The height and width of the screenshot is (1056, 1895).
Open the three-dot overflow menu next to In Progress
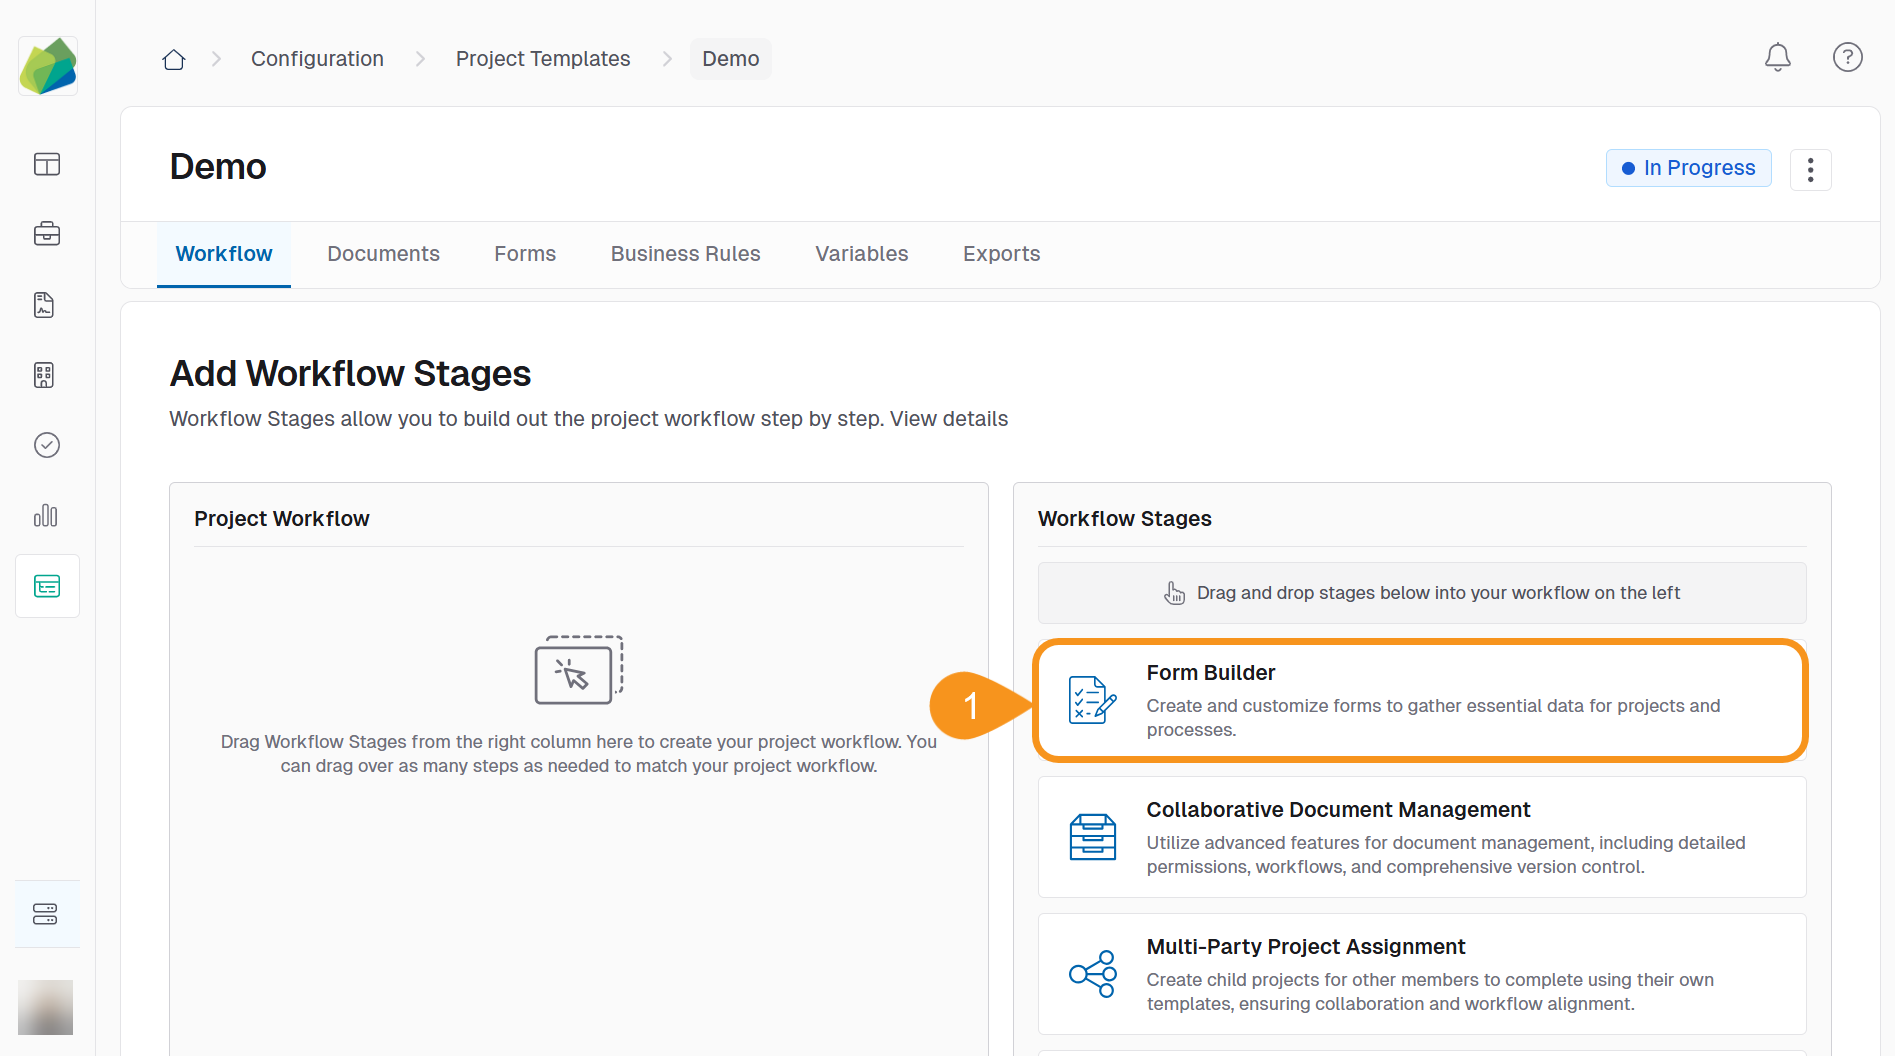1811,170
